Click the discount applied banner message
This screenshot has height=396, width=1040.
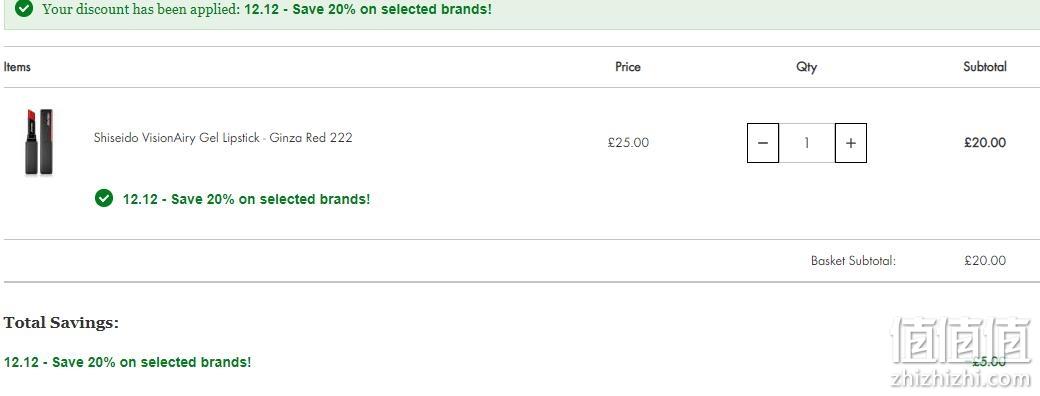tap(267, 9)
